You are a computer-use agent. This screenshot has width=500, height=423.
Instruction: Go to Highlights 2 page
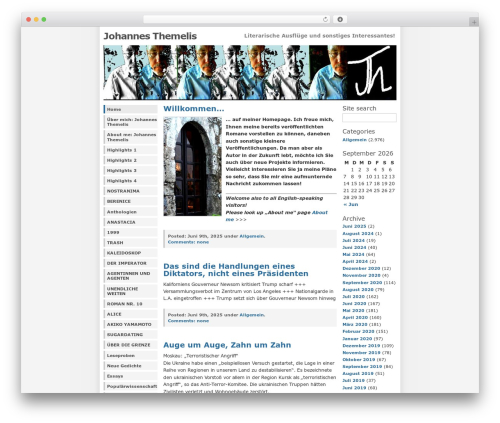click(x=131, y=160)
